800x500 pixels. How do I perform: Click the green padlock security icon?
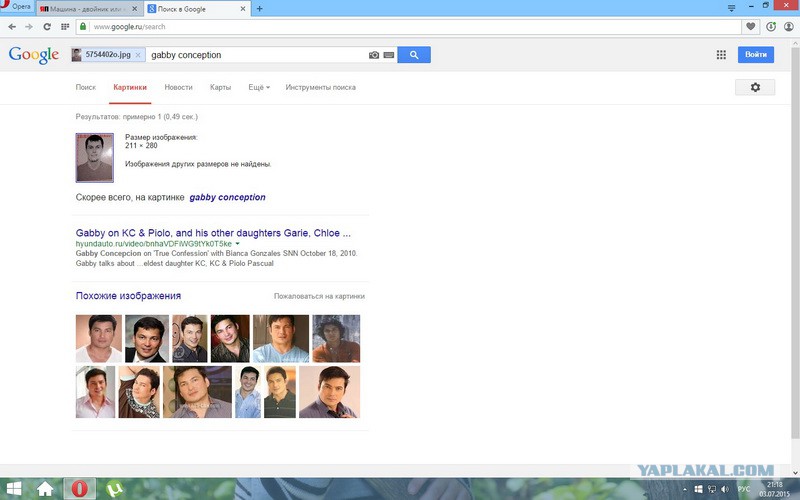[x=83, y=26]
